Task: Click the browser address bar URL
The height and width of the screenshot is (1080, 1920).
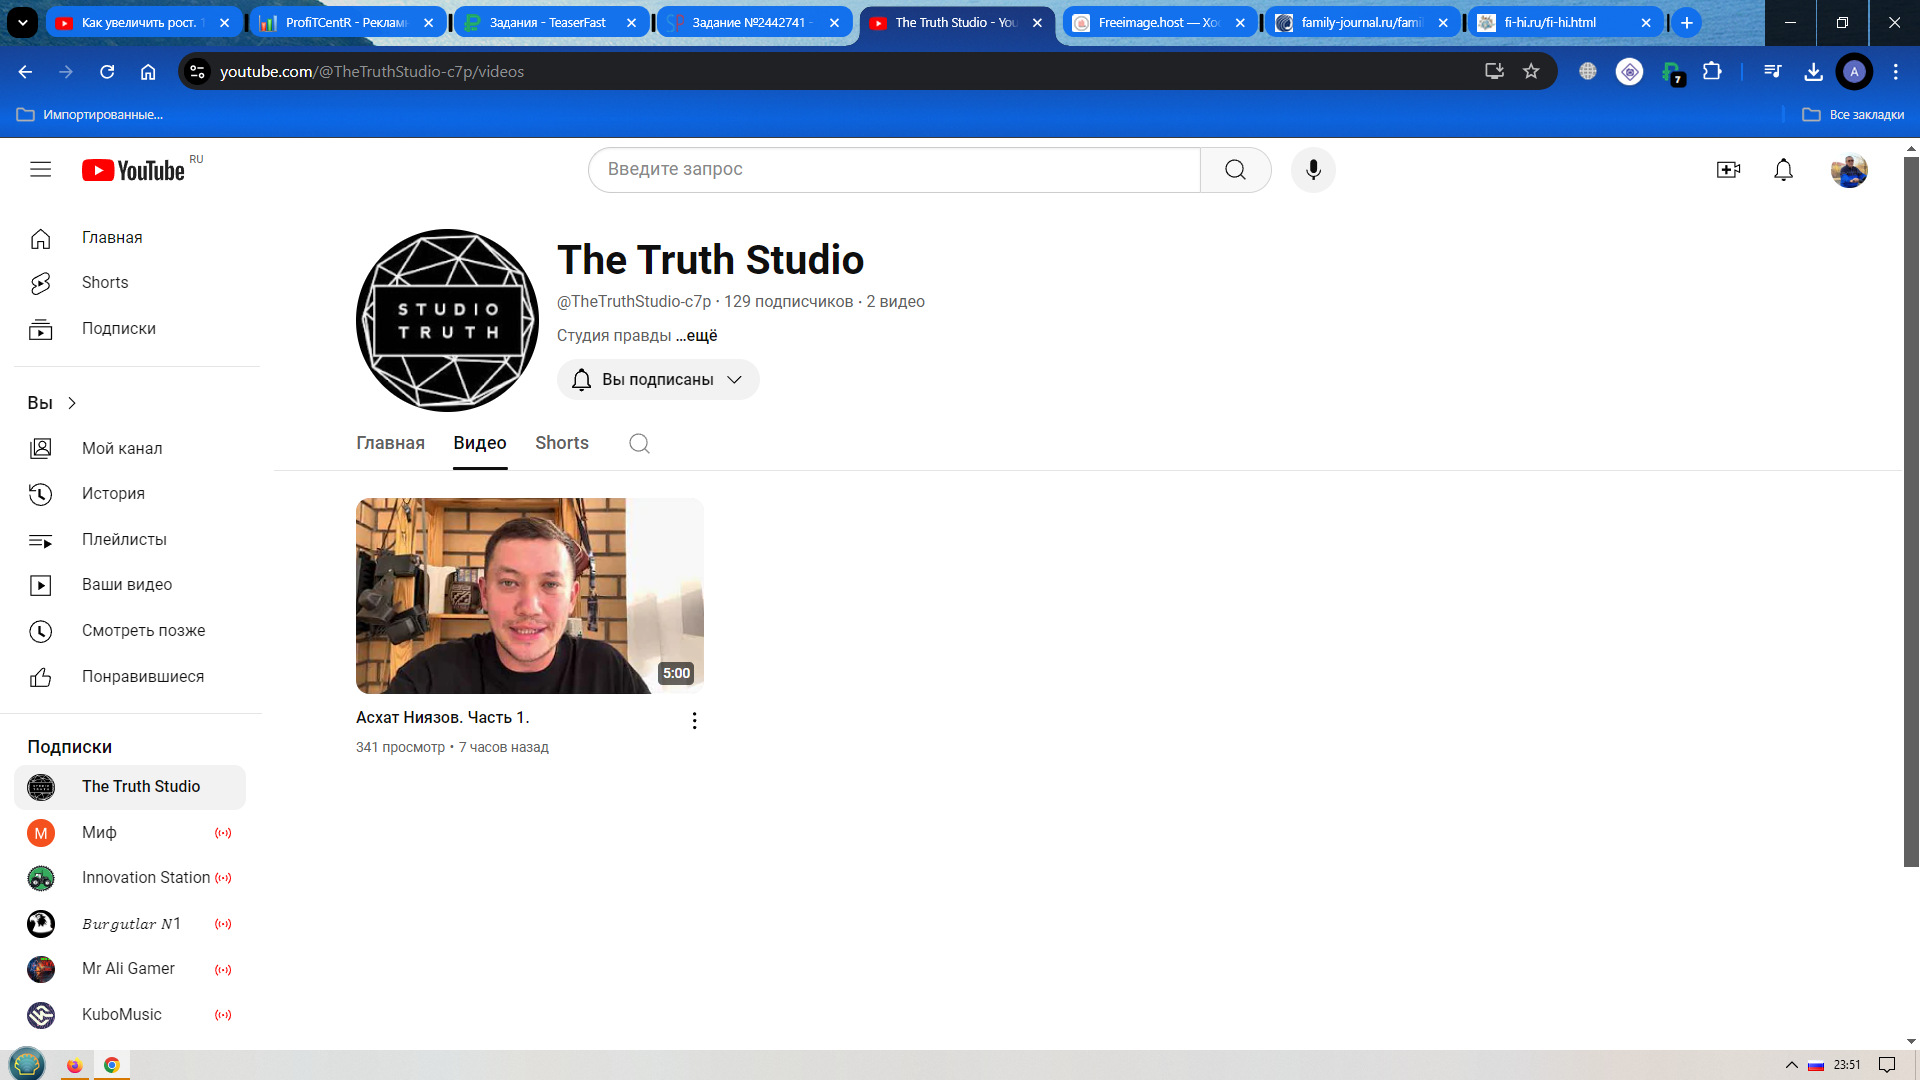Action: pyautogui.click(x=372, y=72)
